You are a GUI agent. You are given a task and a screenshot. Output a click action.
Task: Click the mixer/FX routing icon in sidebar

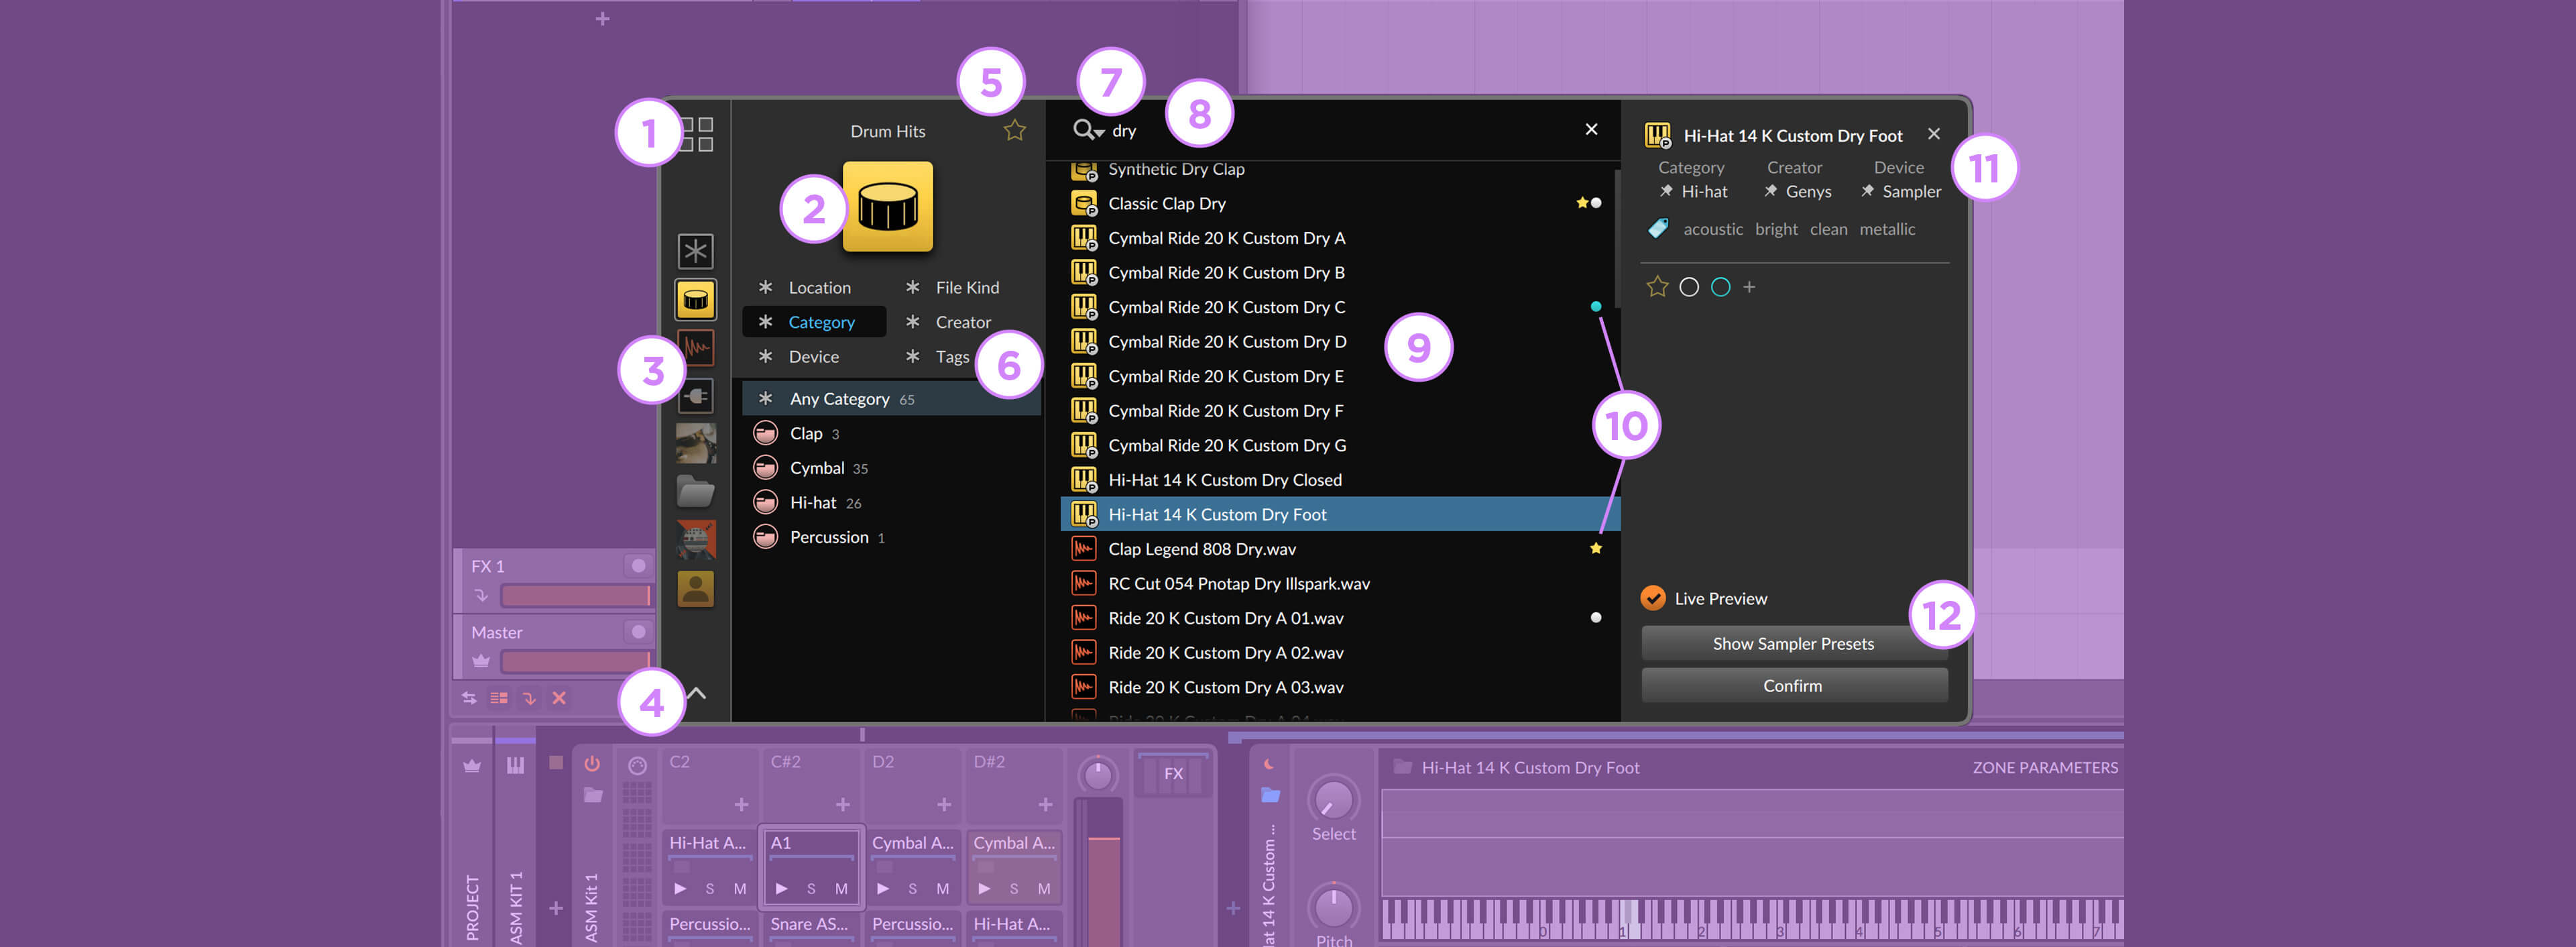693,393
